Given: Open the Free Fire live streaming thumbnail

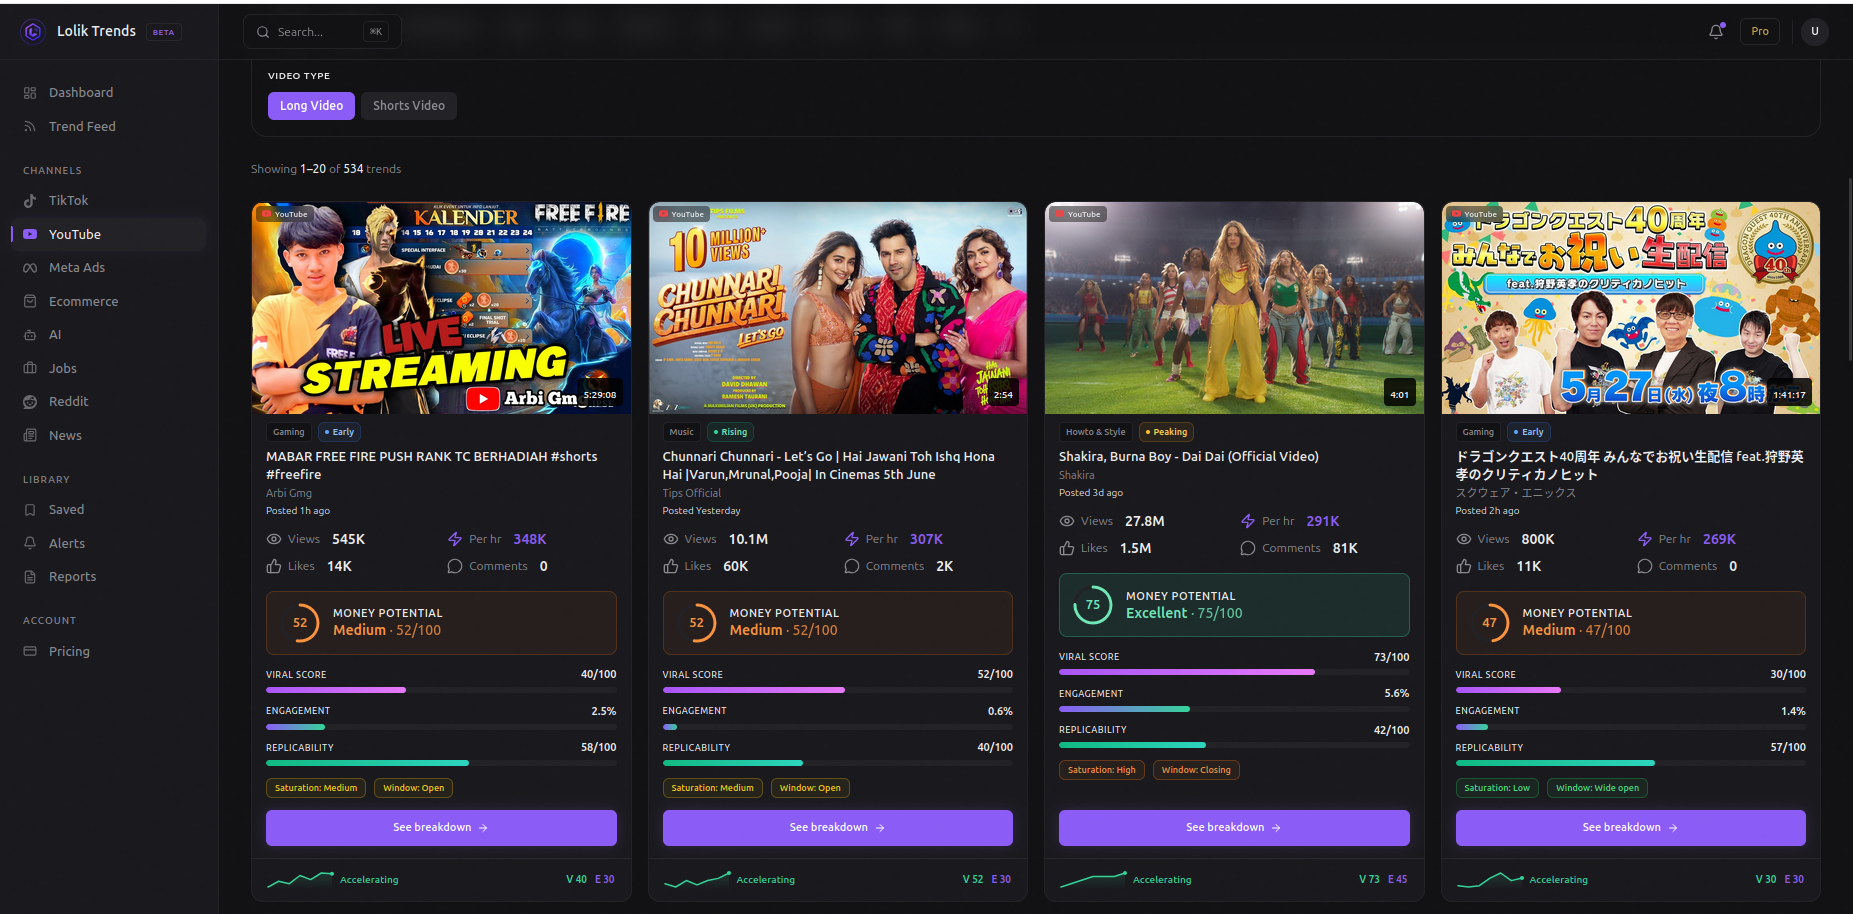Looking at the screenshot, I should coord(441,308).
